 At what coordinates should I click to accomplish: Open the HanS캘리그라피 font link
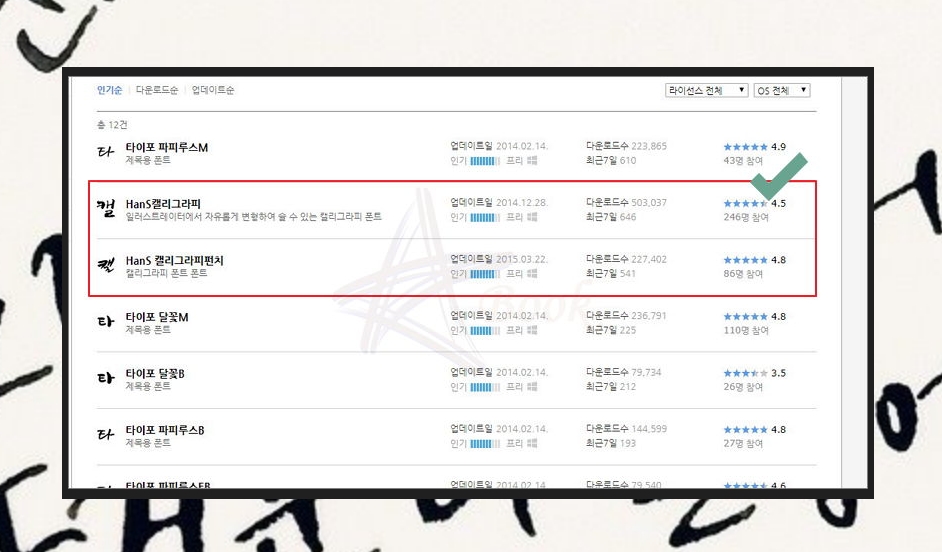point(163,204)
